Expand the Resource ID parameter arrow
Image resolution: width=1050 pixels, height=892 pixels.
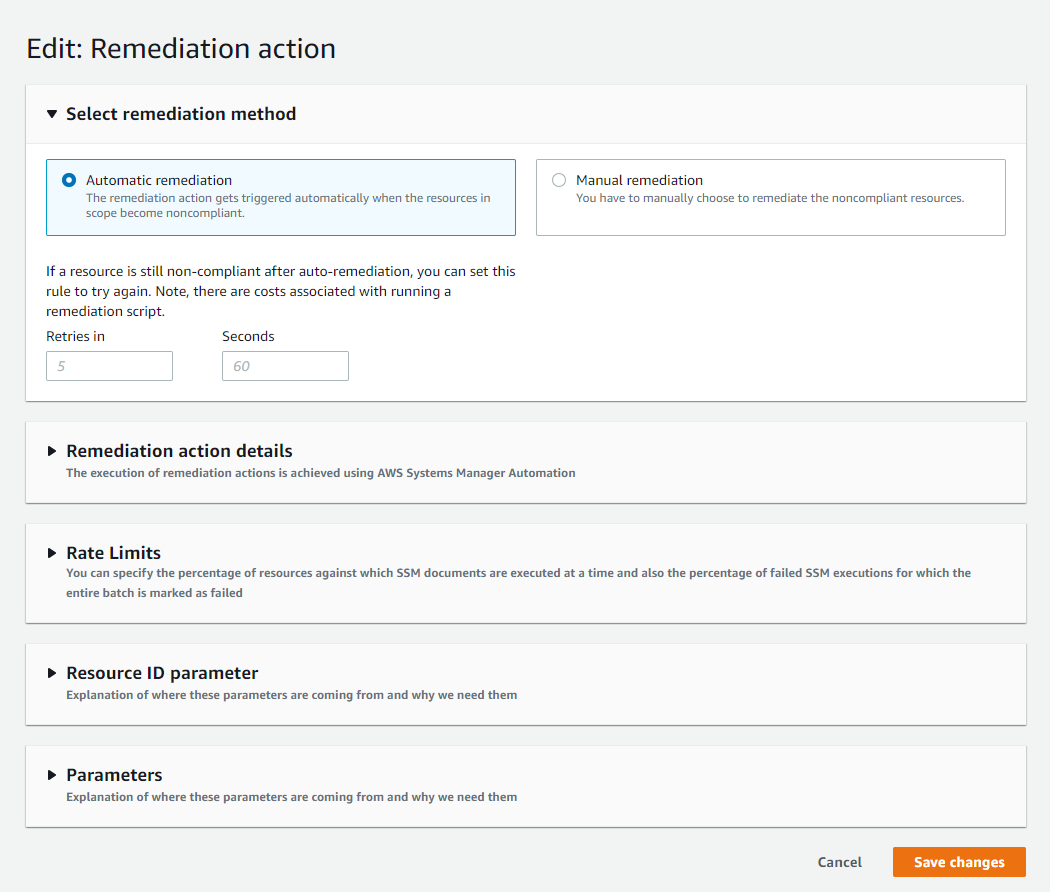[52, 673]
